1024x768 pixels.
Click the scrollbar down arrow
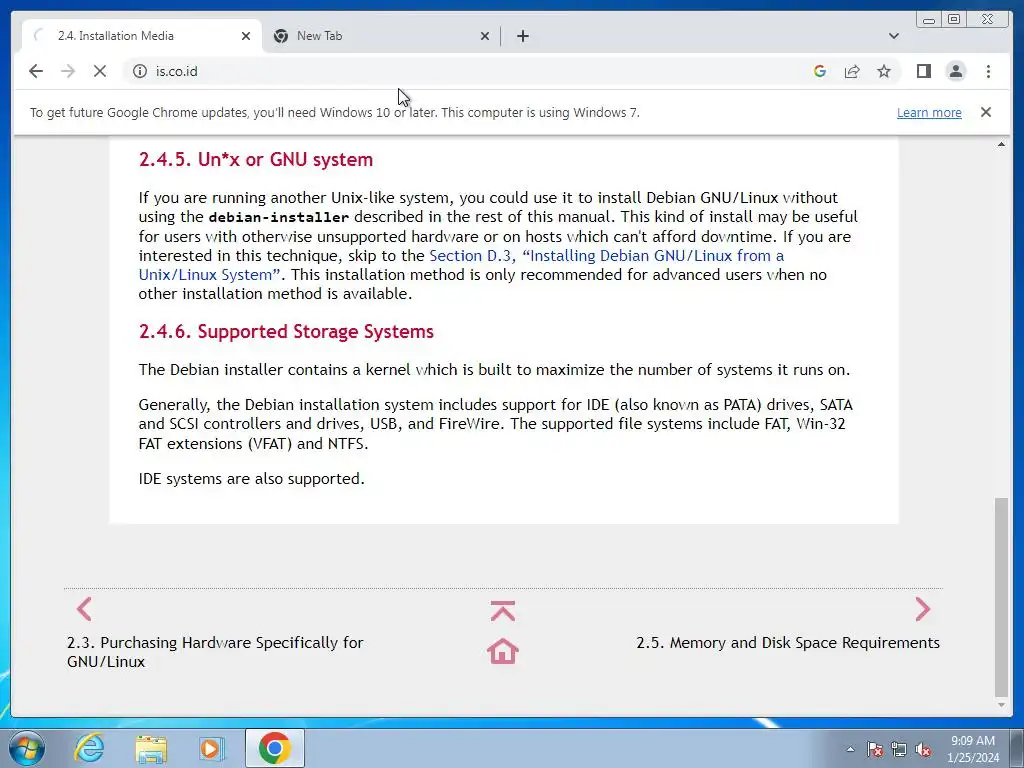(x=1001, y=706)
